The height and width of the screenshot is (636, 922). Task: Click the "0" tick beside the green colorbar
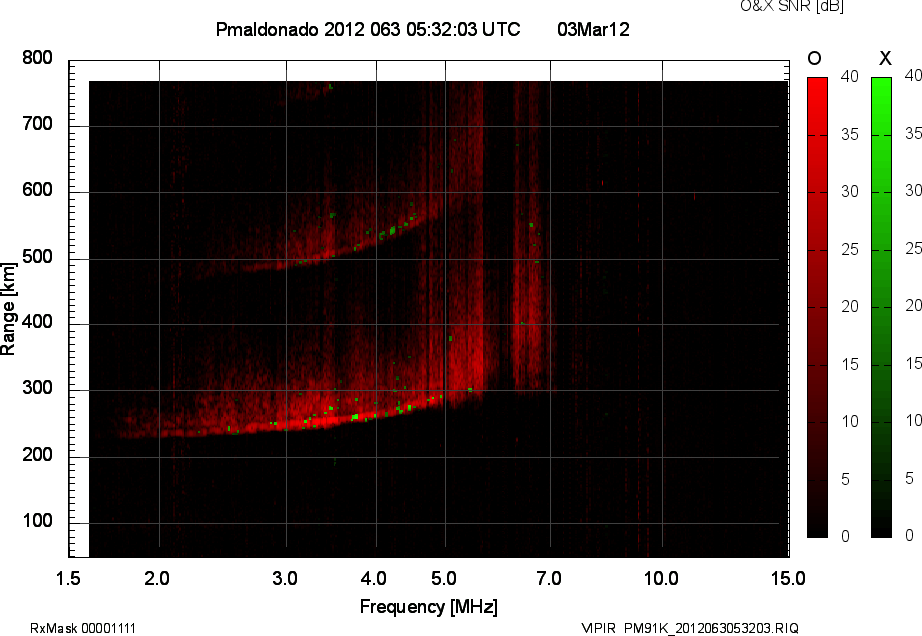(910, 535)
